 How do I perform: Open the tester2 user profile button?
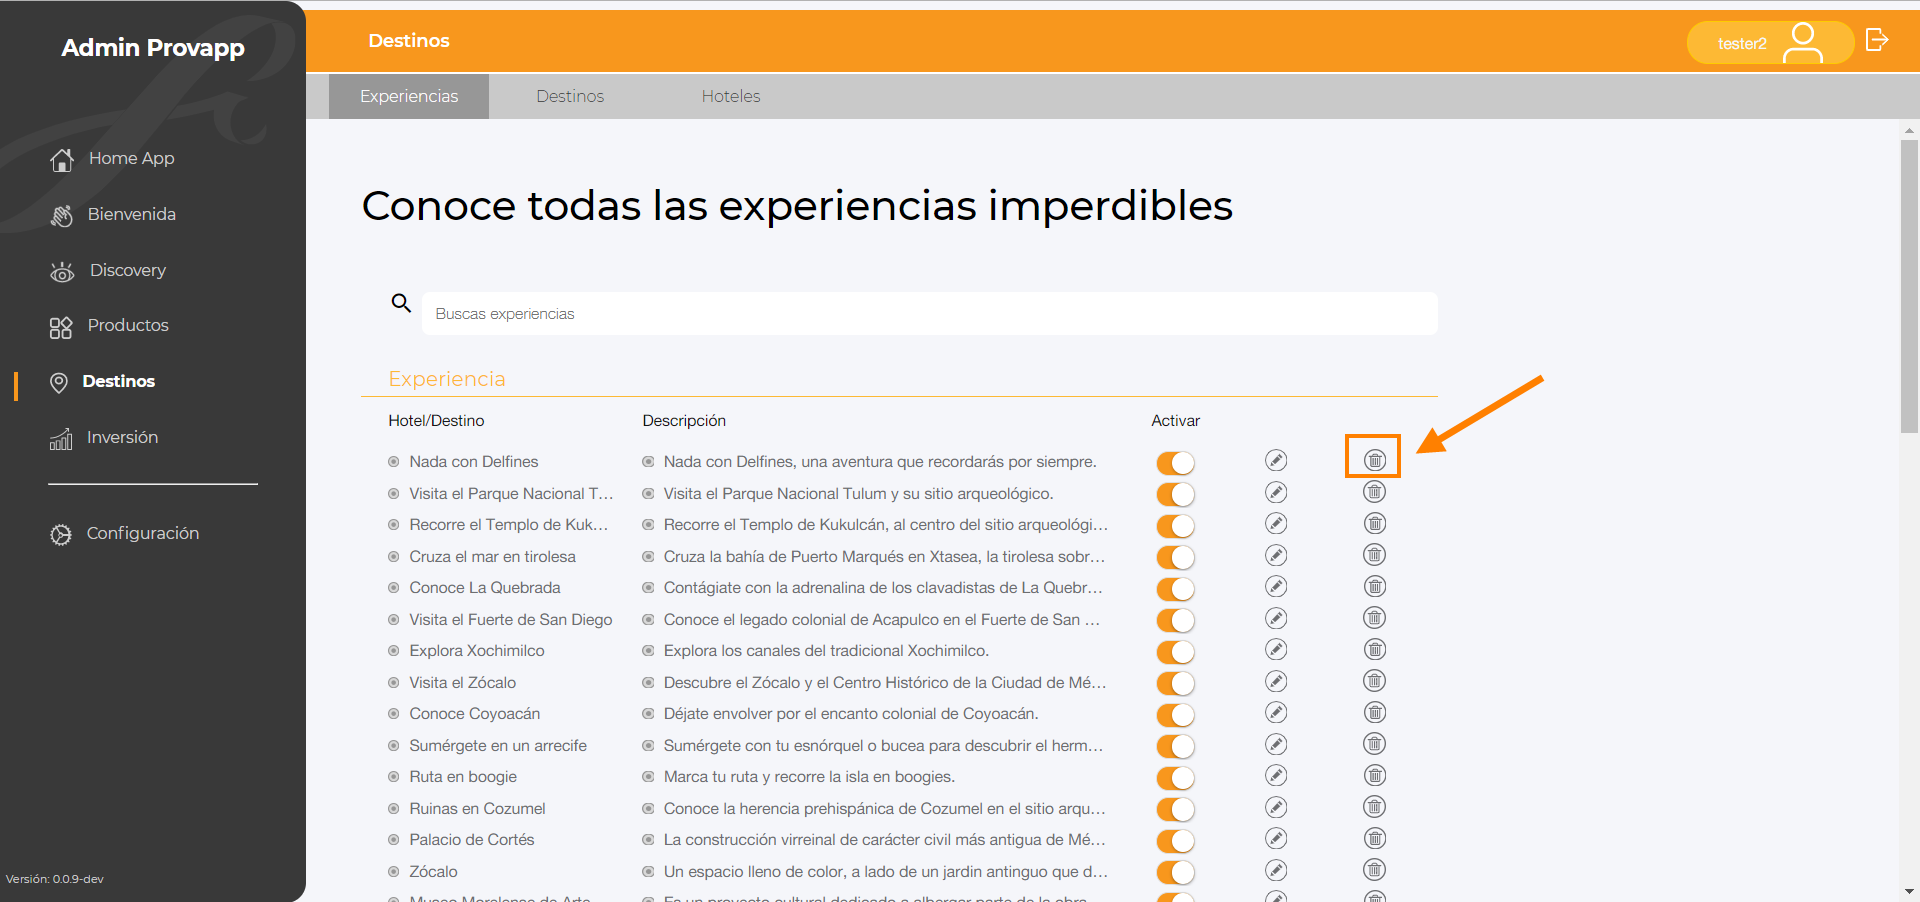point(1770,43)
